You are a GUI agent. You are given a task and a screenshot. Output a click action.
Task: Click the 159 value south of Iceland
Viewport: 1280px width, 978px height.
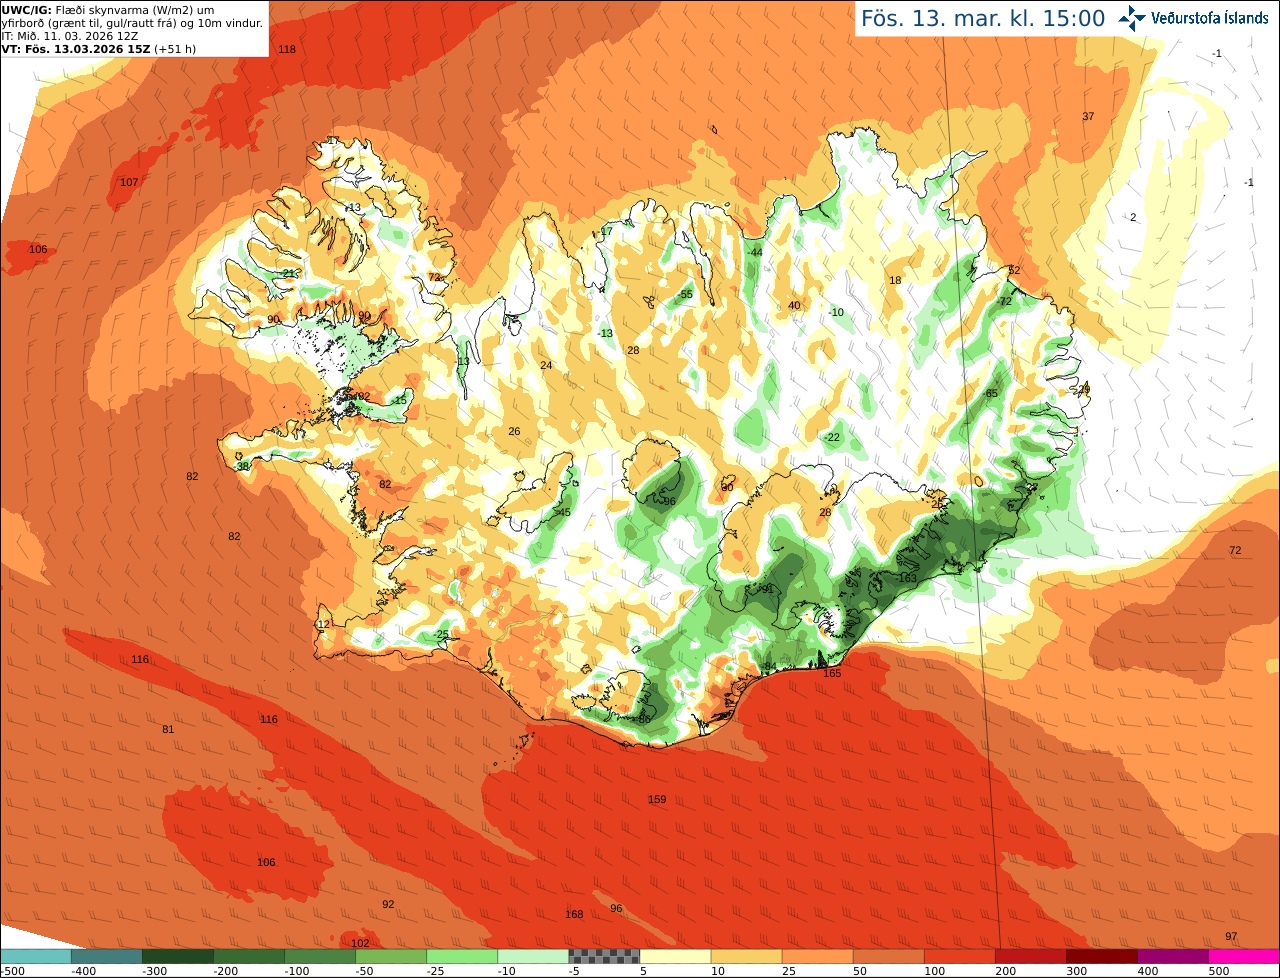pyautogui.click(x=657, y=799)
